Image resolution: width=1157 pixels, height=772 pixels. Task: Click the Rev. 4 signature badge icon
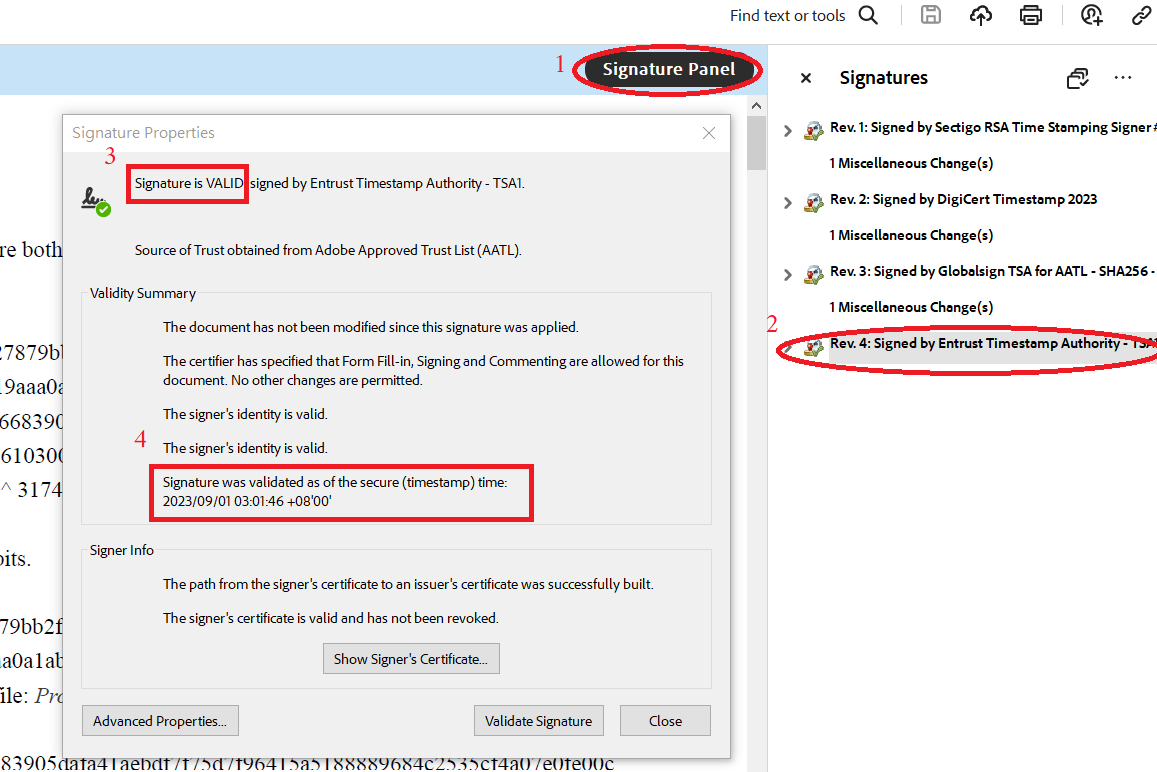click(813, 346)
